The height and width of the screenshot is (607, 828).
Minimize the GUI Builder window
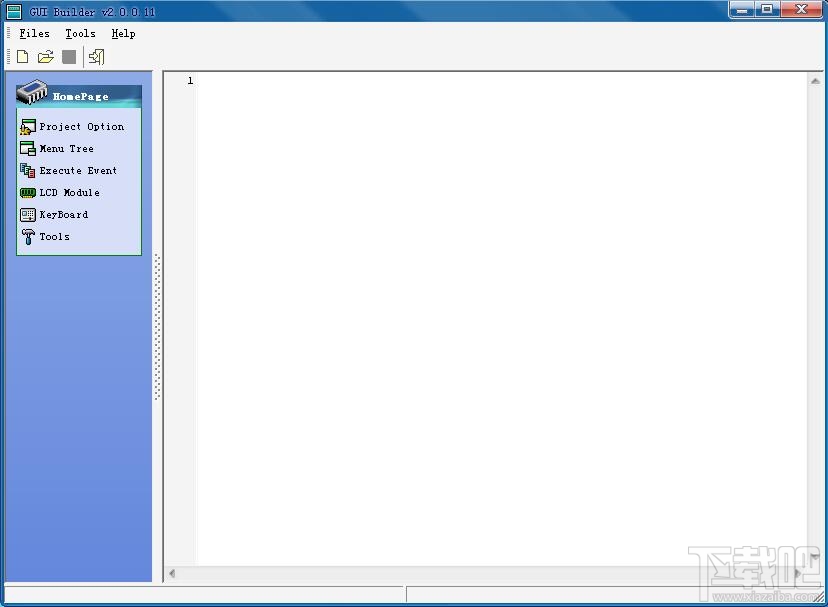point(742,10)
